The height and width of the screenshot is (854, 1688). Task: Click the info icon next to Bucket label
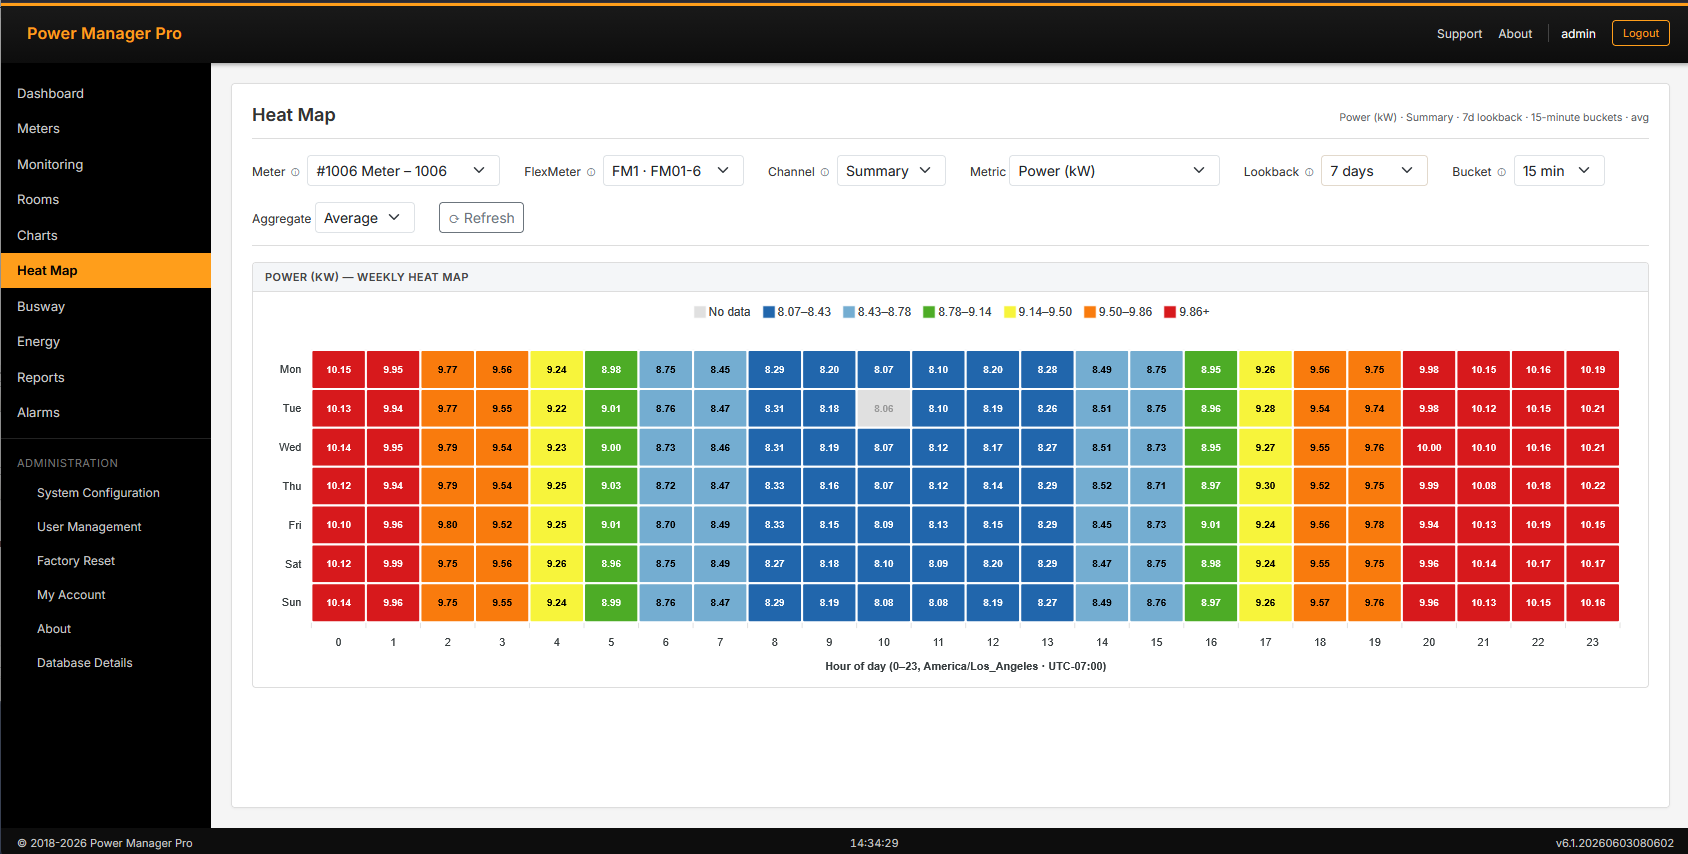pyautogui.click(x=1501, y=172)
